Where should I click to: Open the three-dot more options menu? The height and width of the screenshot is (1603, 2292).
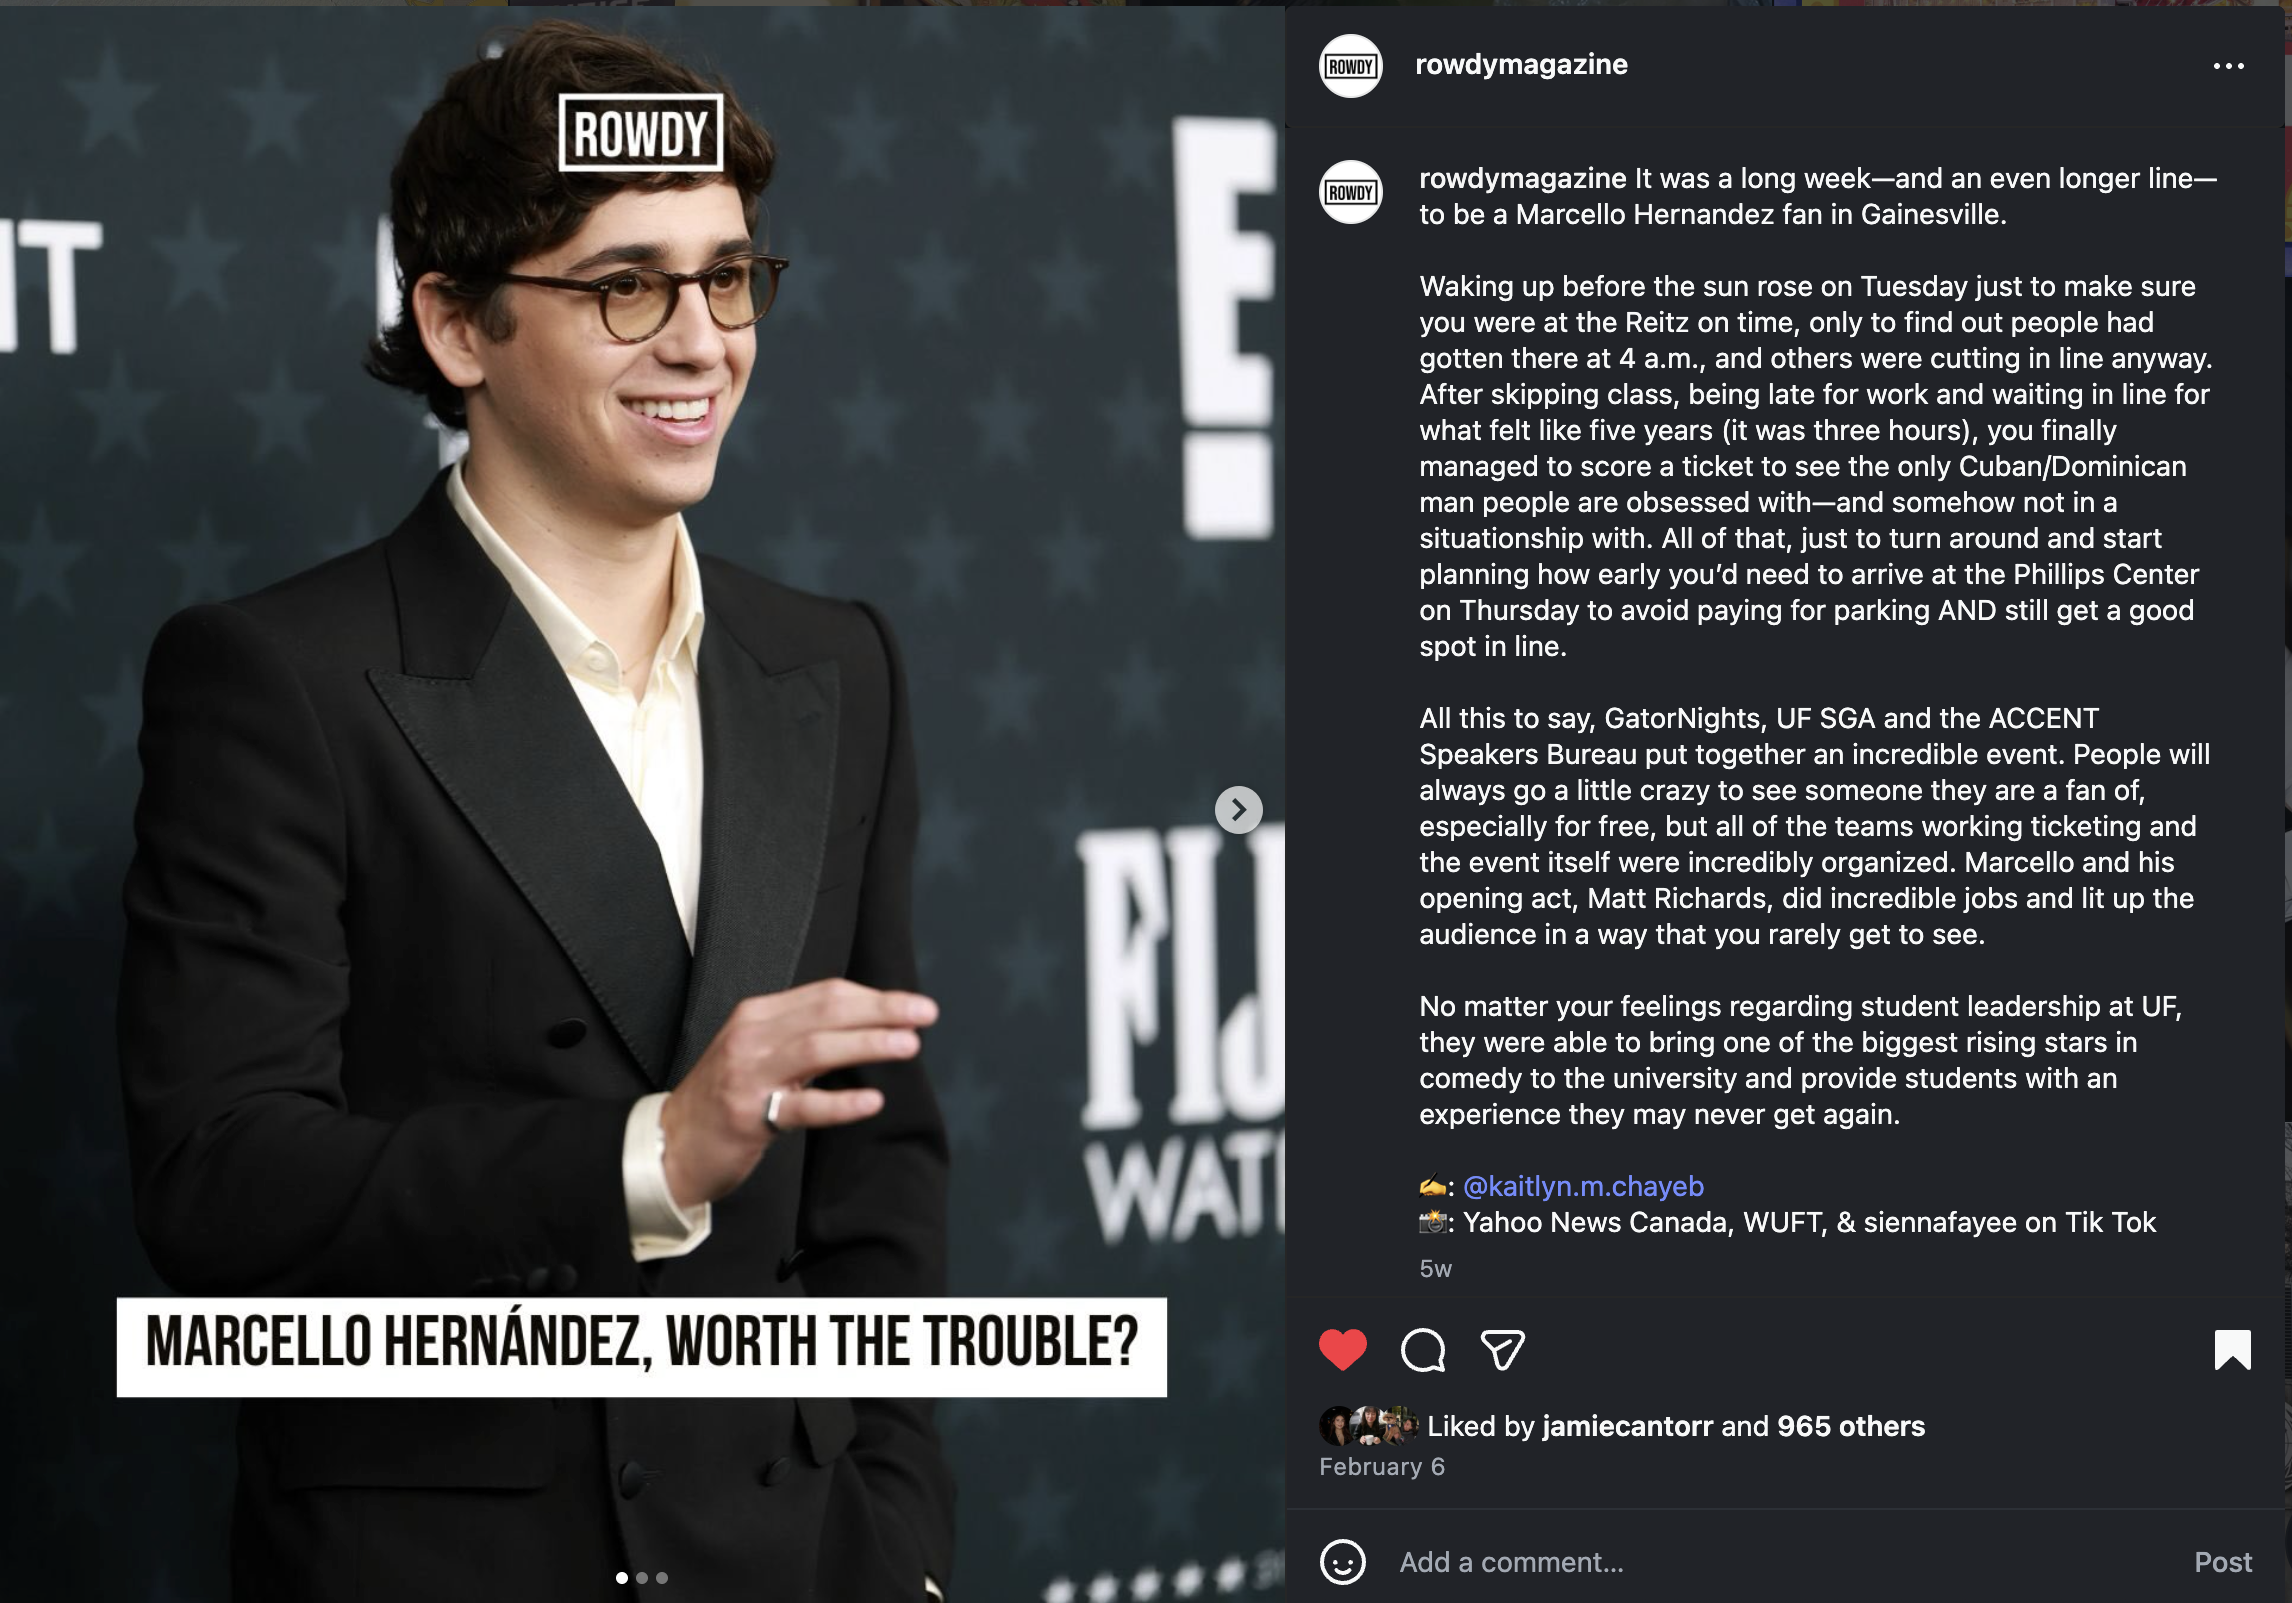pyautogui.click(x=2228, y=66)
